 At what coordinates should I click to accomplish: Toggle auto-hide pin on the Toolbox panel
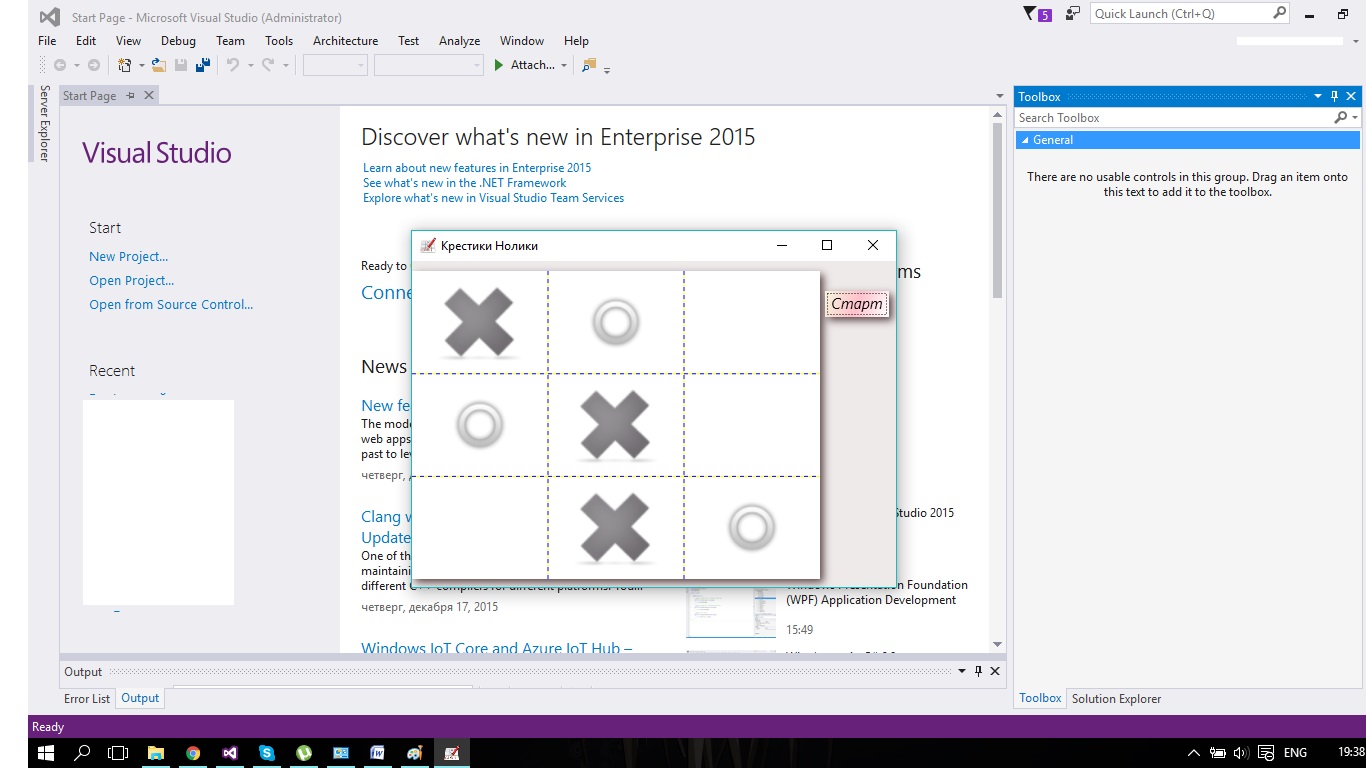pos(1334,97)
